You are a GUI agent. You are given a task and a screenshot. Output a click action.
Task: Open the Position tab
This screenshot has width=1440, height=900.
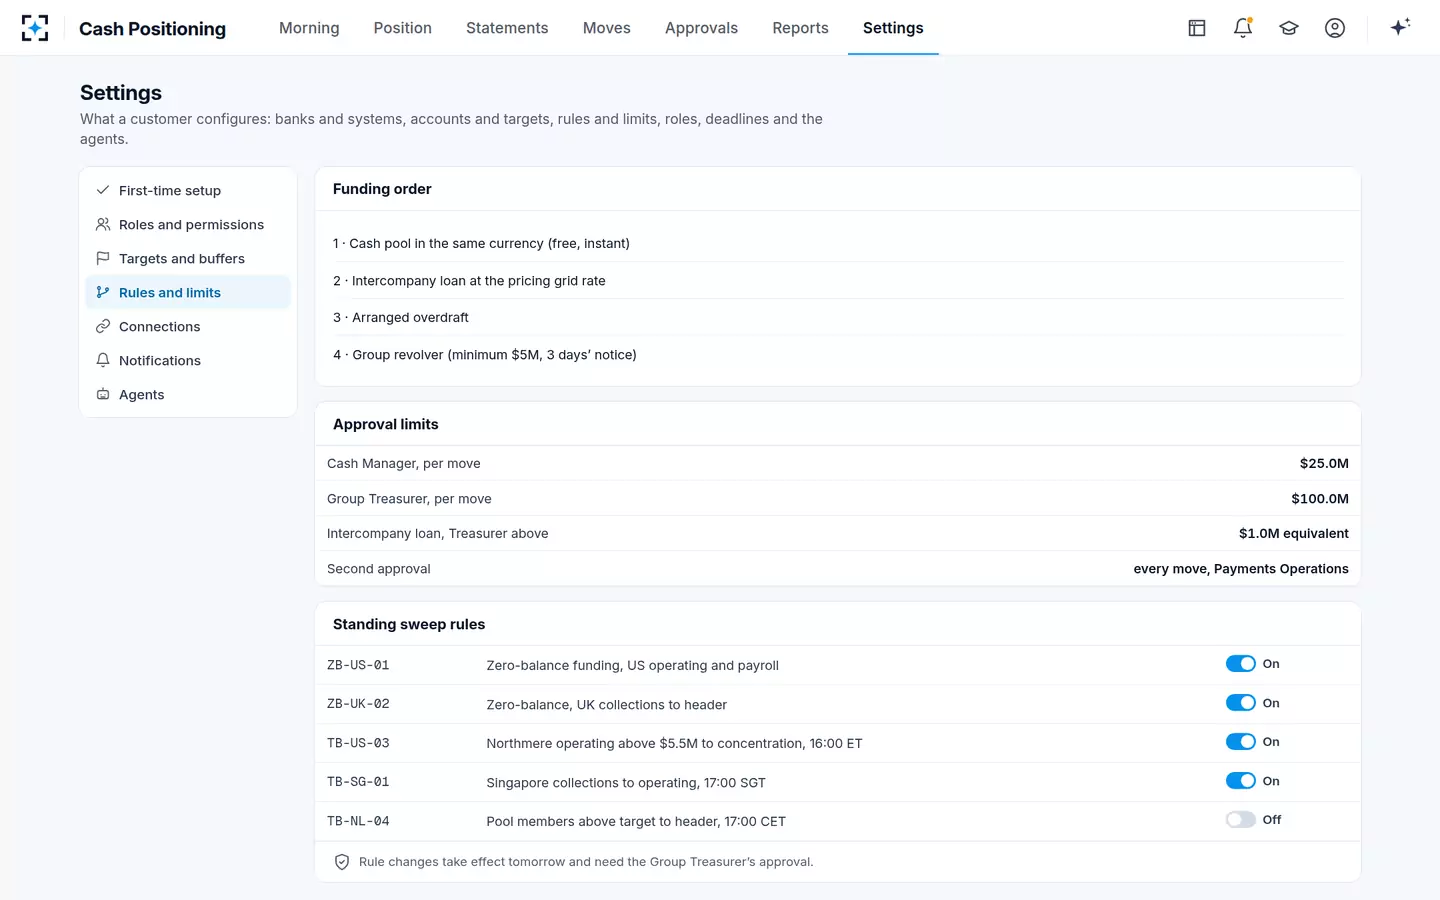coord(403,28)
